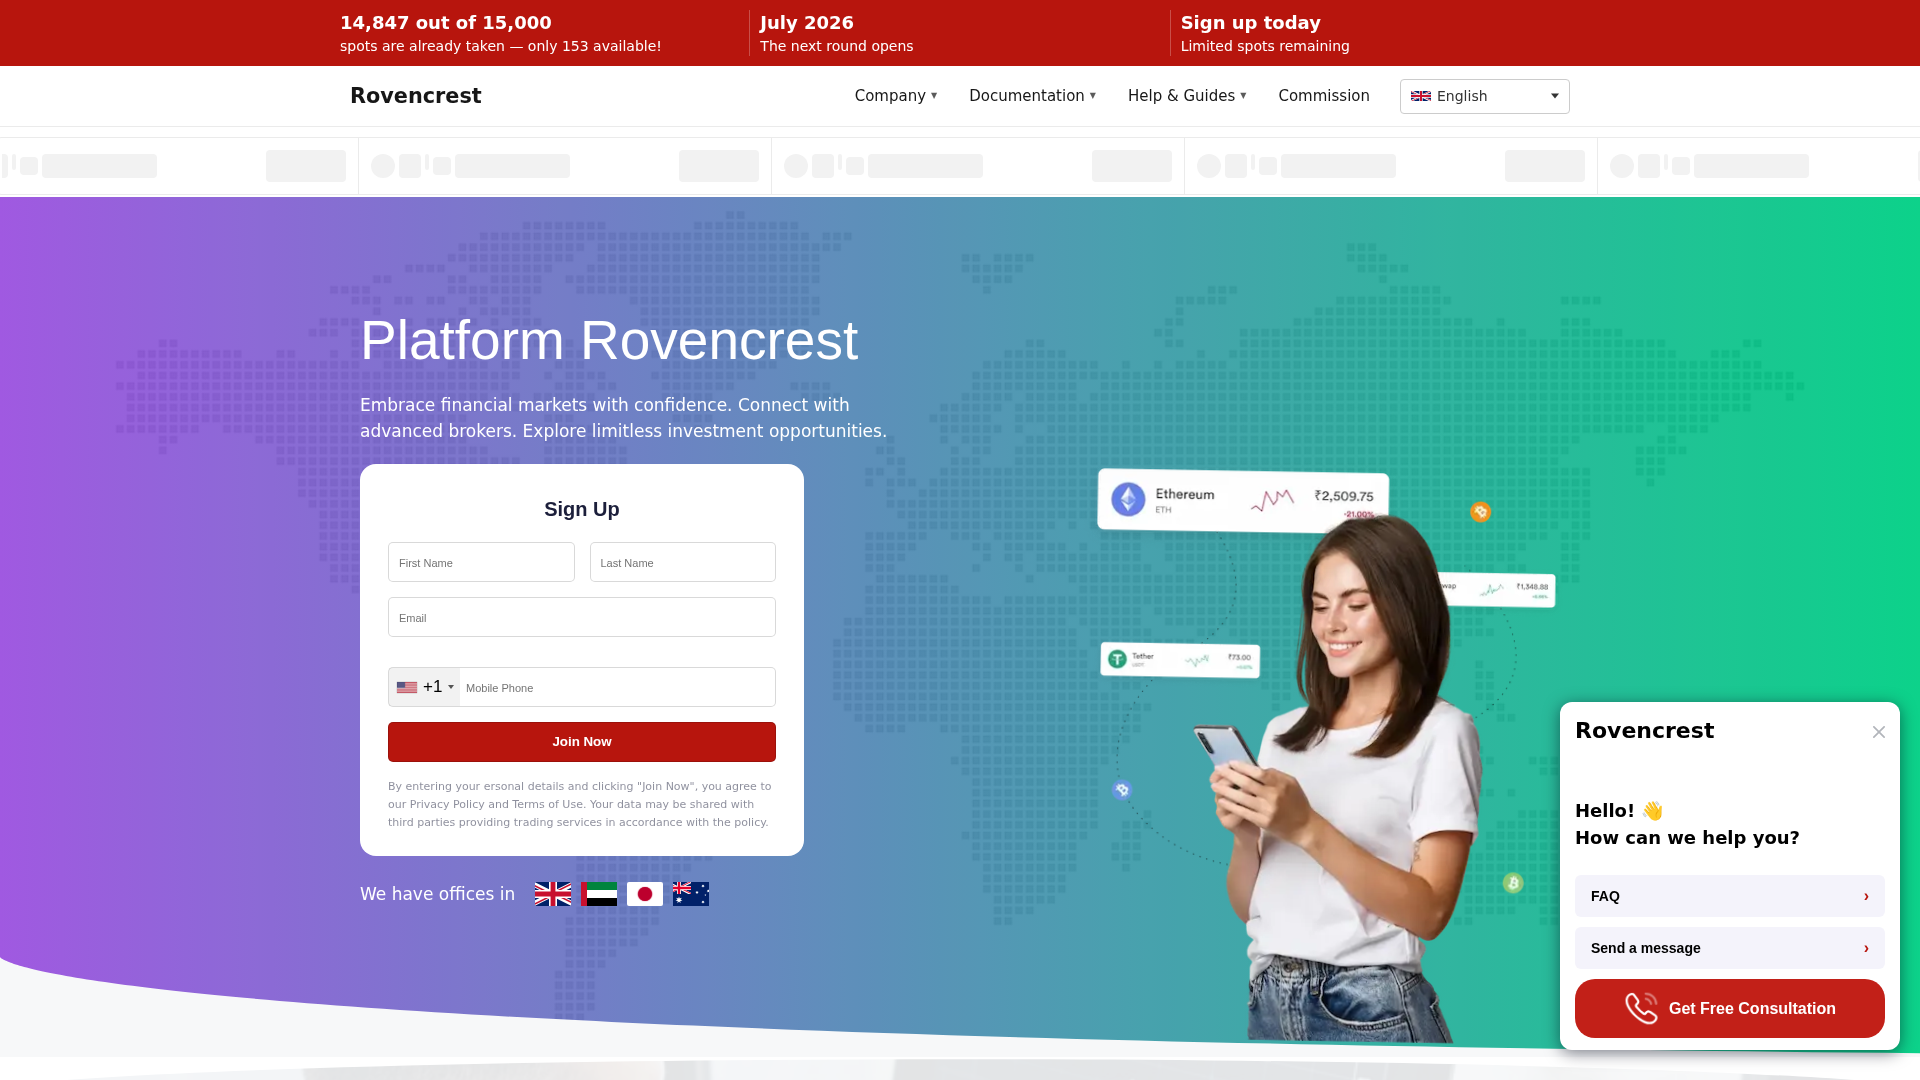This screenshot has height=1080, width=1920.
Task: Click the Rovencrest logo in header
Action: coord(416,96)
